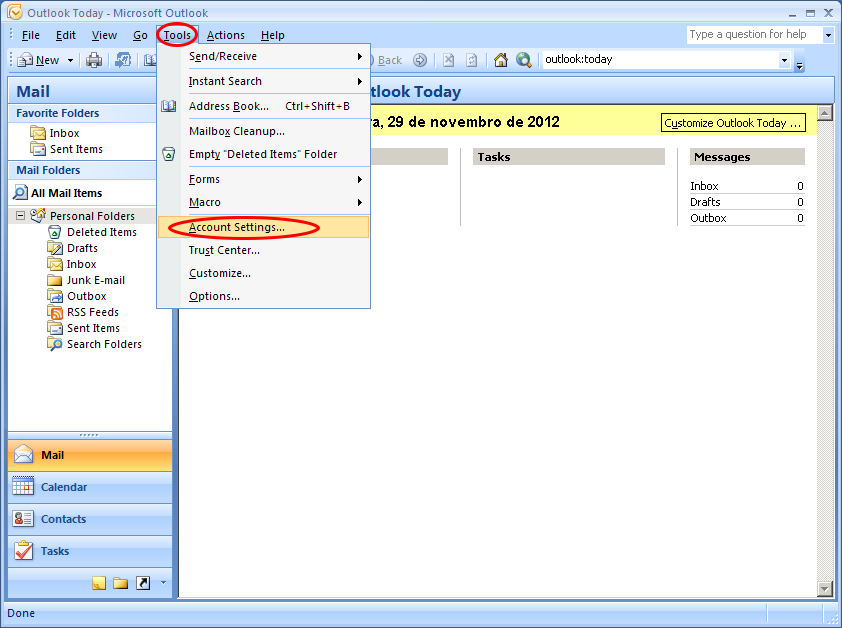Click the RSS Feeds folder icon
Viewport: 842px width, 628px height.
tap(55, 312)
